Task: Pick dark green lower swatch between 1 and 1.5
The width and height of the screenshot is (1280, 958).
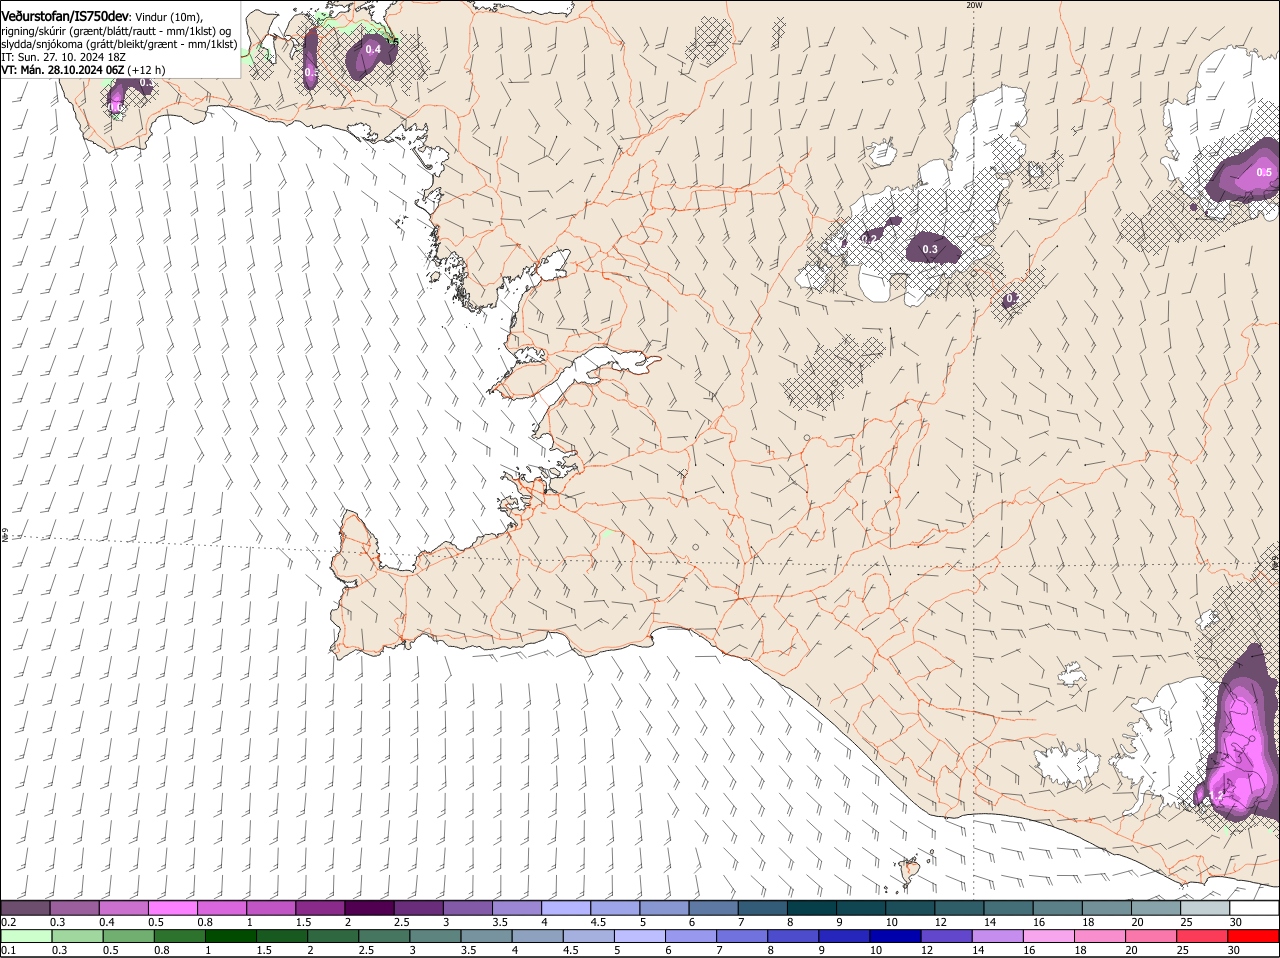Action: pyautogui.click(x=230, y=936)
